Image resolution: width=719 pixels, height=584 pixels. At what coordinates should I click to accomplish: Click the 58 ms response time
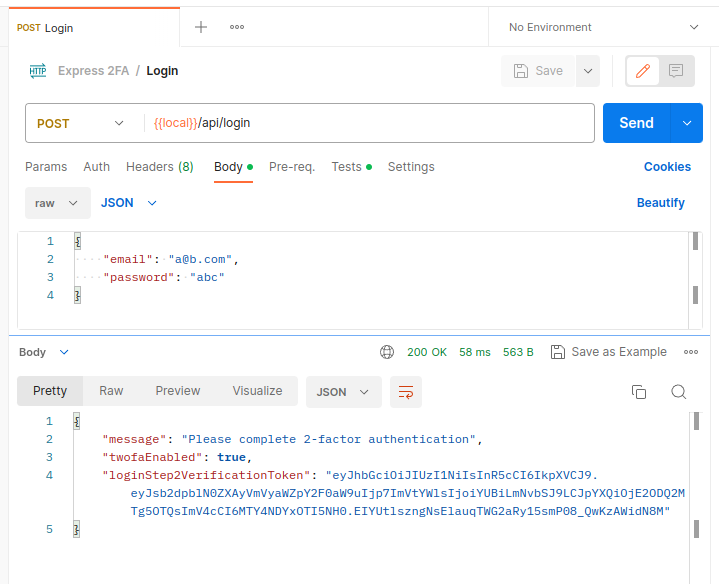[x=475, y=352]
